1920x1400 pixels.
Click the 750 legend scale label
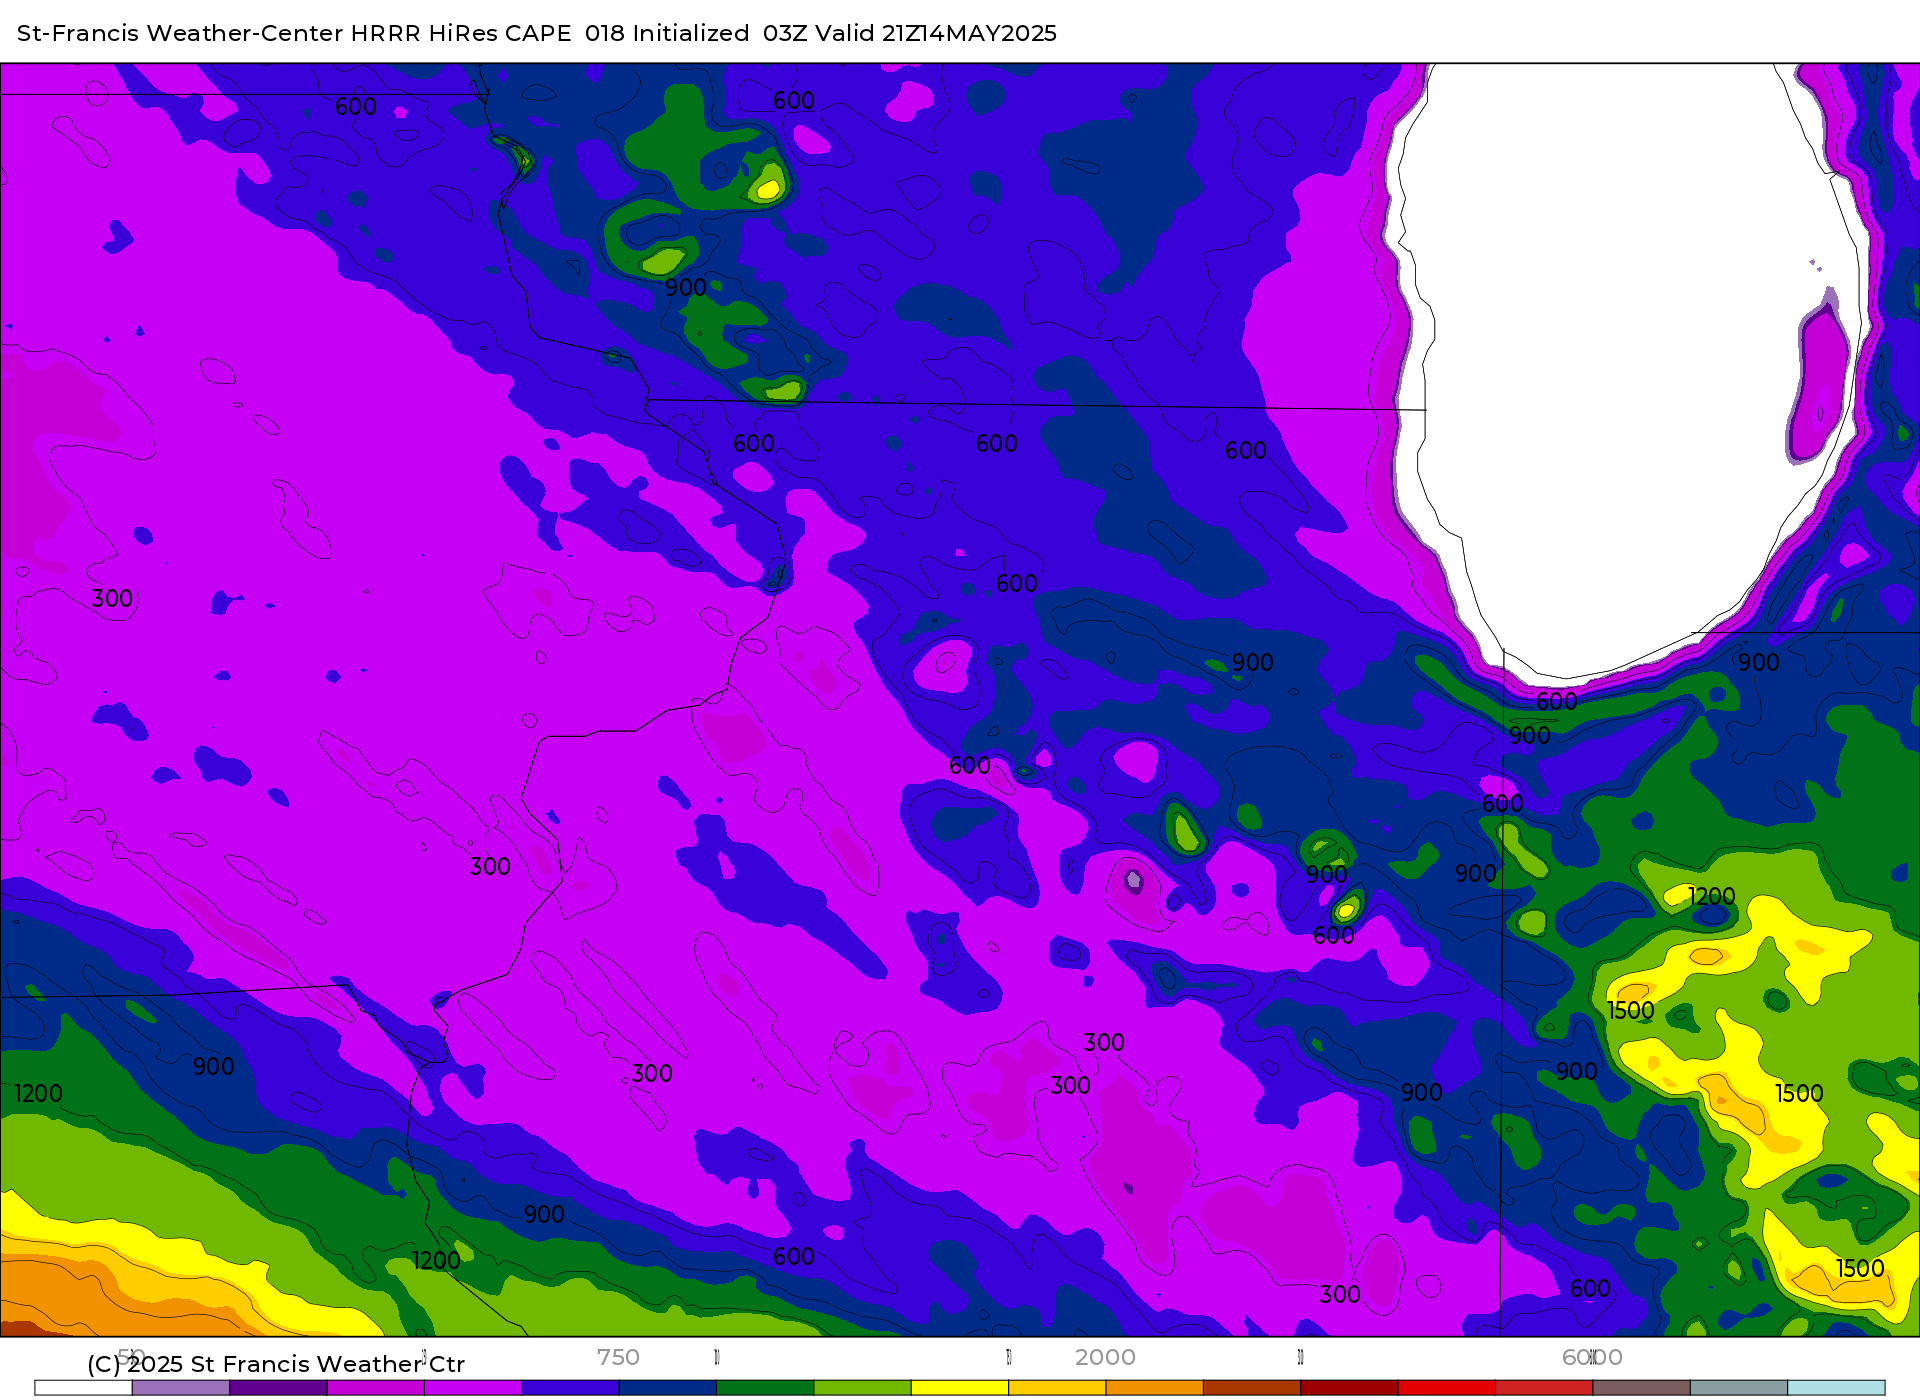[618, 1357]
